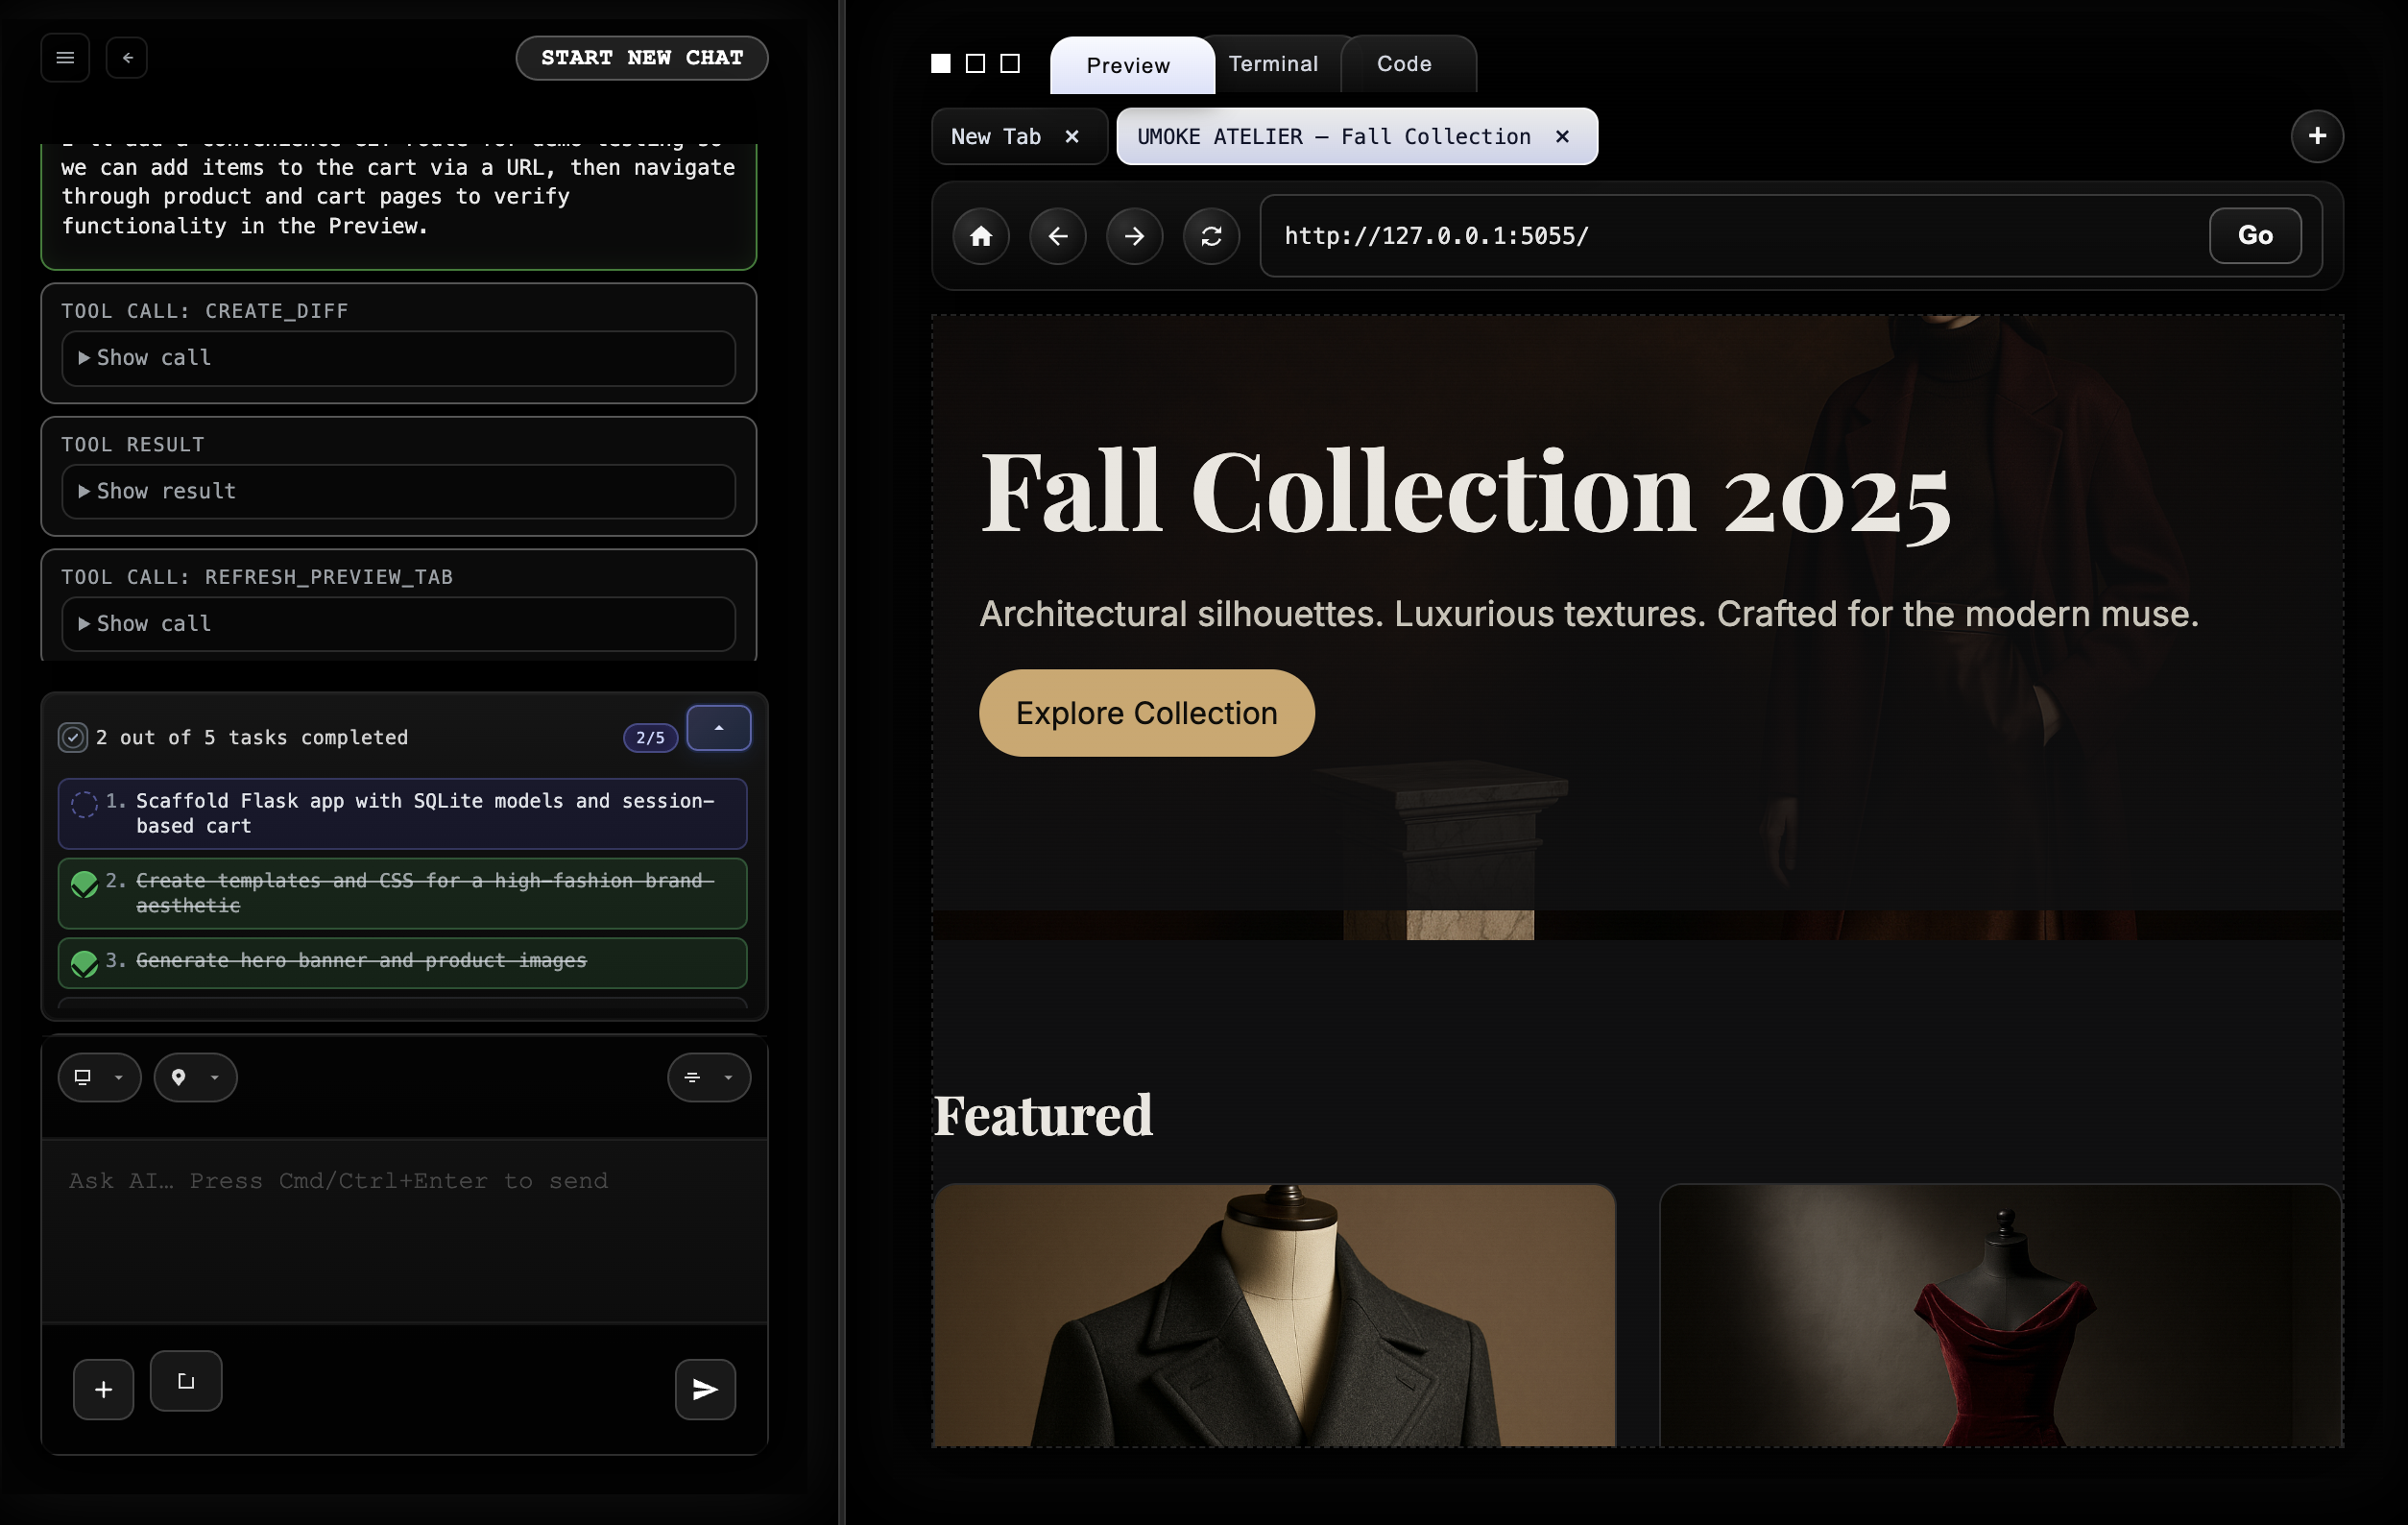
Task: Switch to the Code tab
Action: tap(1403, 64)
